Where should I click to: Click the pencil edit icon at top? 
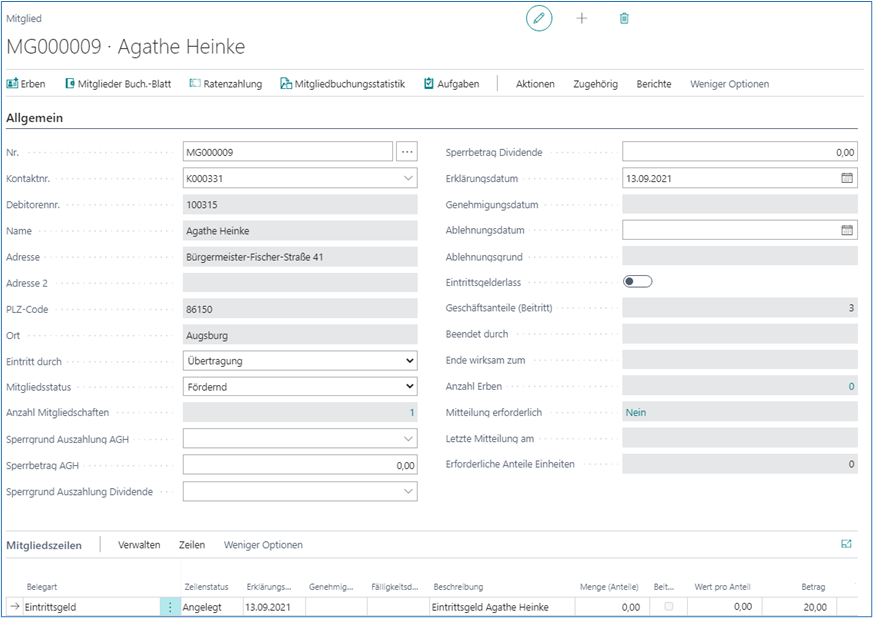pos(539,18)
